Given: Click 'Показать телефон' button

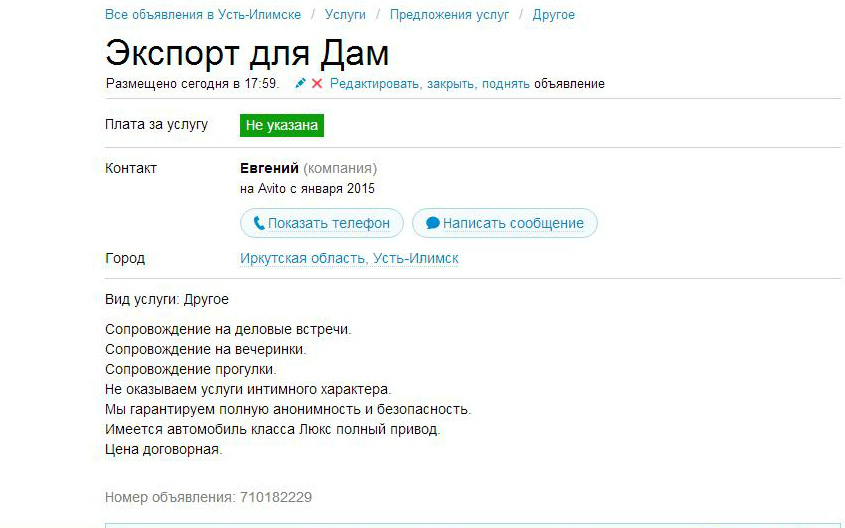Looking at the screenshot, I should [322, 223].
